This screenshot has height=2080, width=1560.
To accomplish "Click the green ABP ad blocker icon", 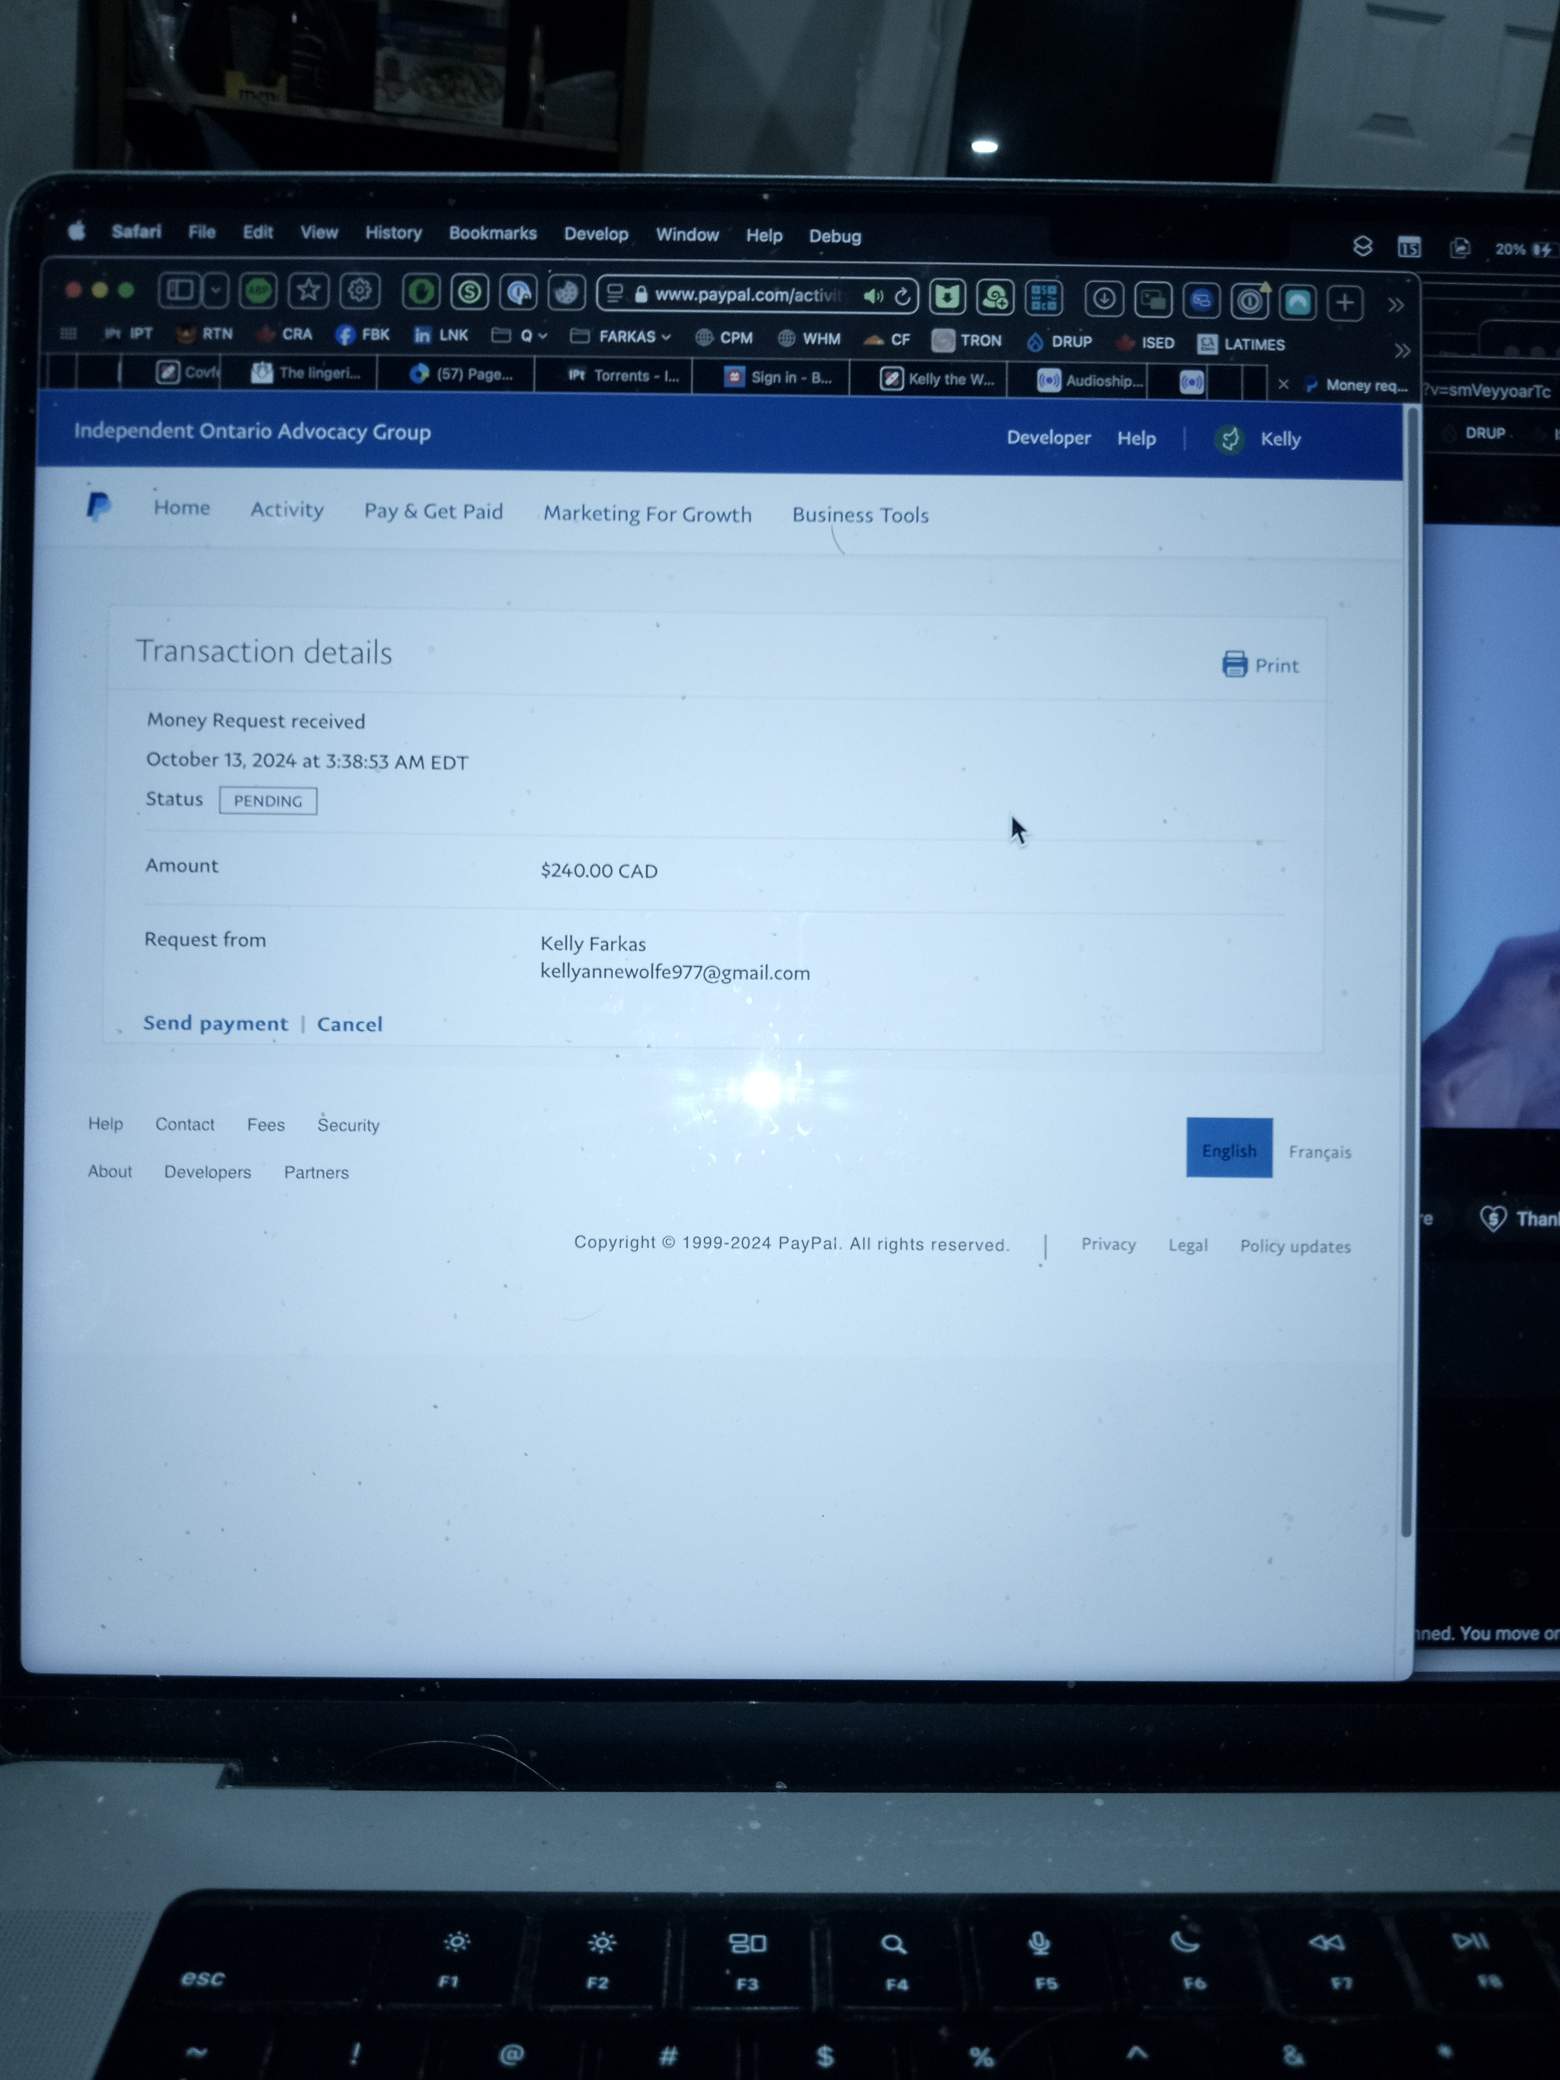I will (258, 291).
